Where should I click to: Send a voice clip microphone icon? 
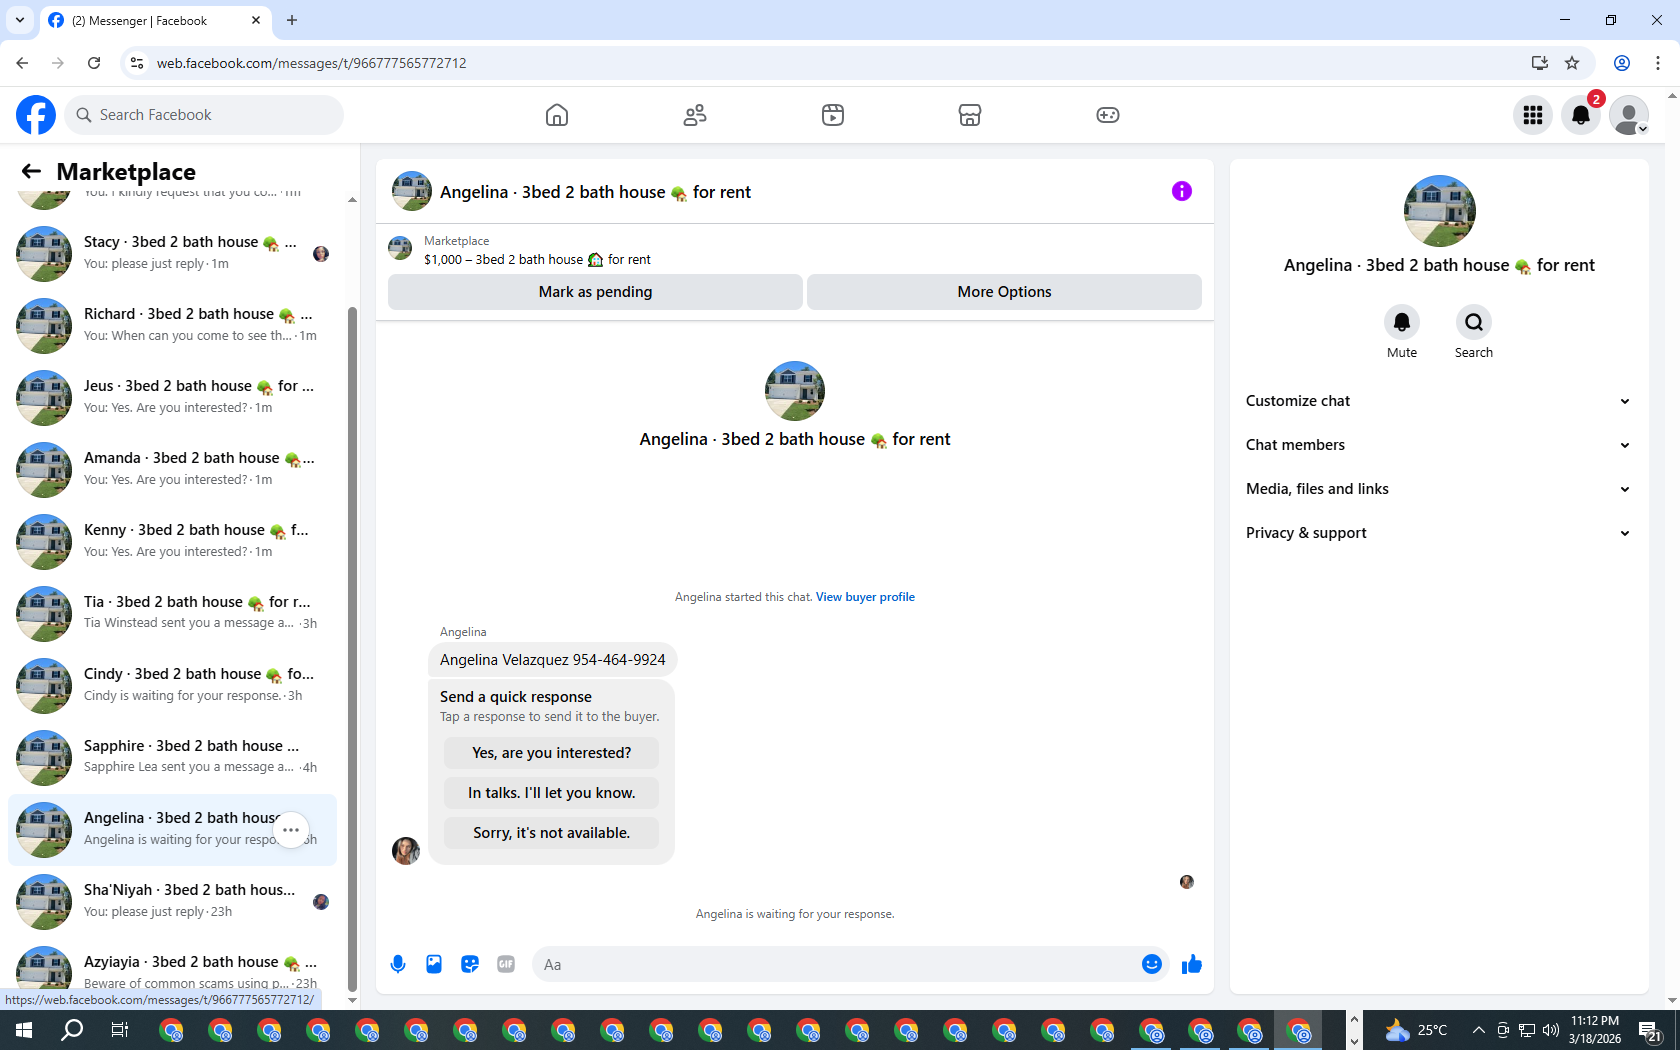click(x=398, y=964)
